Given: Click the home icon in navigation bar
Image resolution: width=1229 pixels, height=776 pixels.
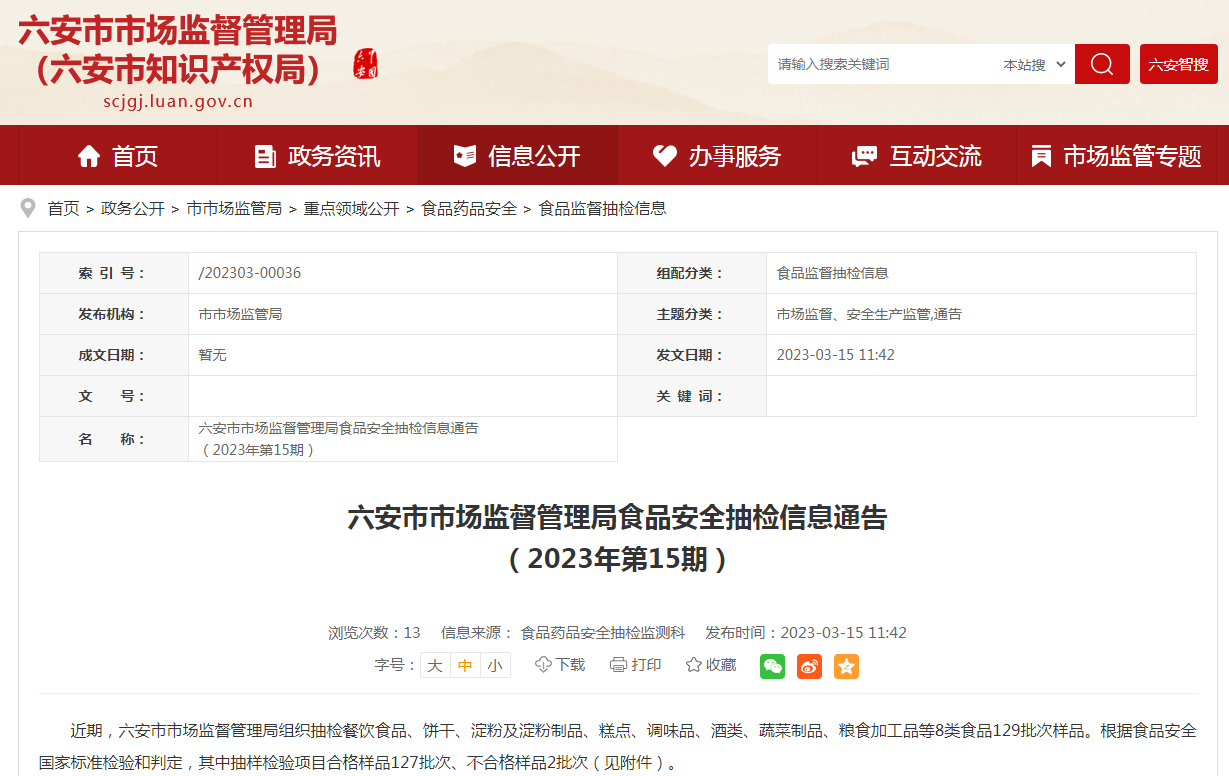Looking at the screenshot, I should tap(89, 156).
